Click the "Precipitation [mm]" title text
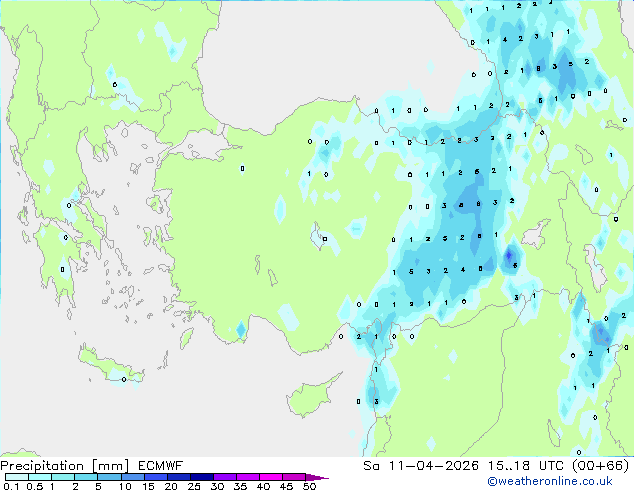634x490 pixels. coord(64,466)
